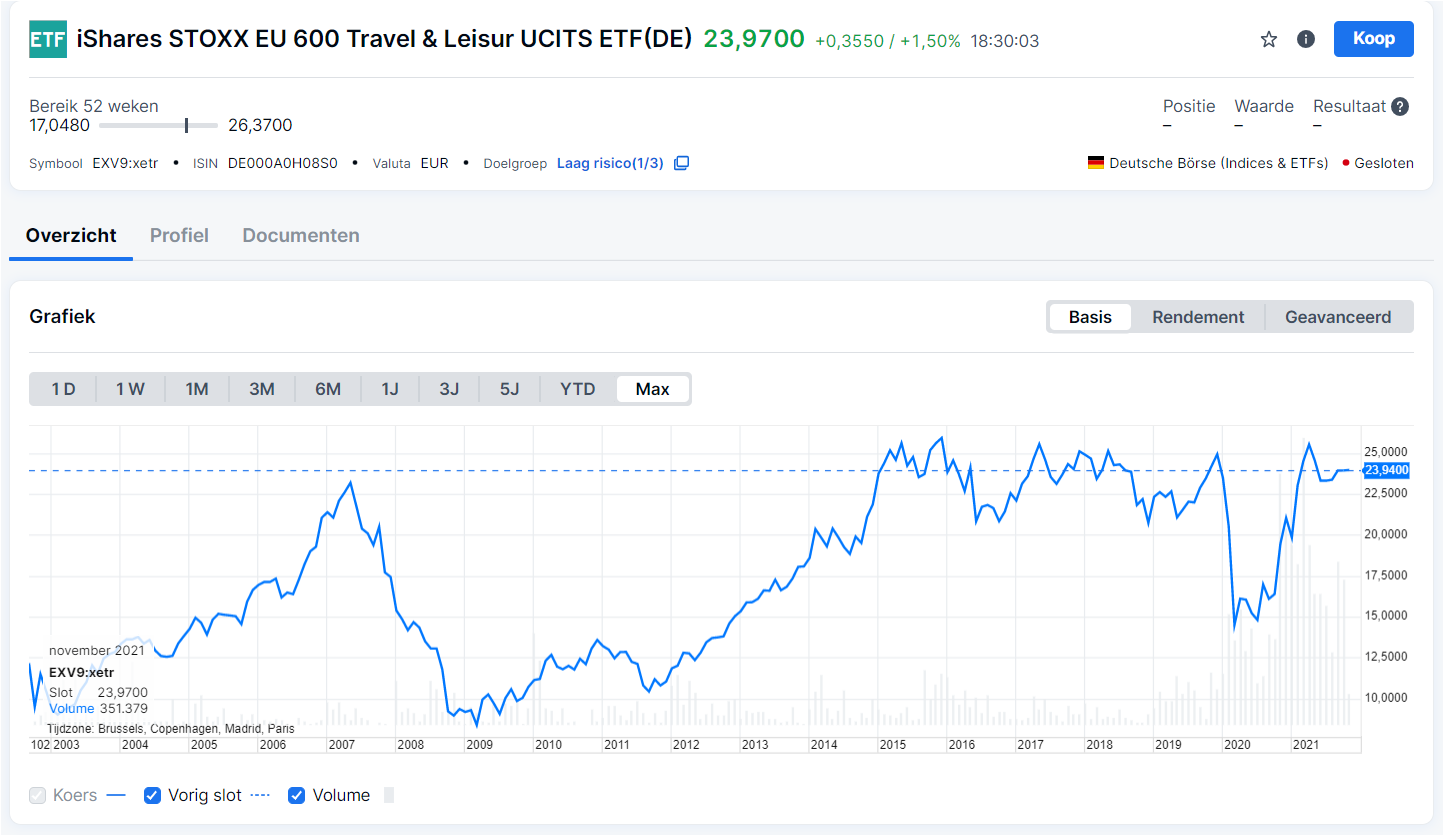
Task: Select the Rendement chart mode
Action: click(x=1198, y=317)
